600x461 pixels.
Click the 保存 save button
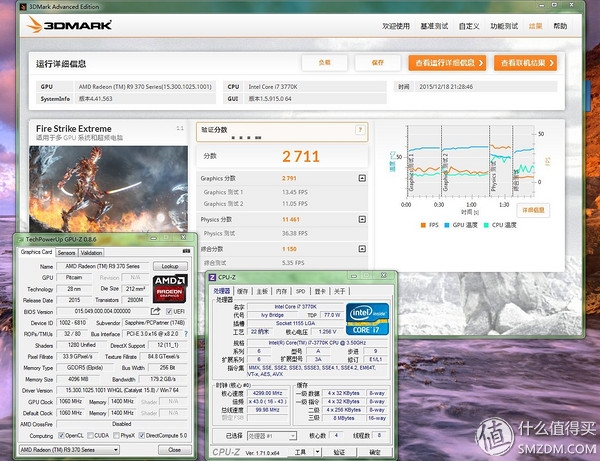[378, 63]
